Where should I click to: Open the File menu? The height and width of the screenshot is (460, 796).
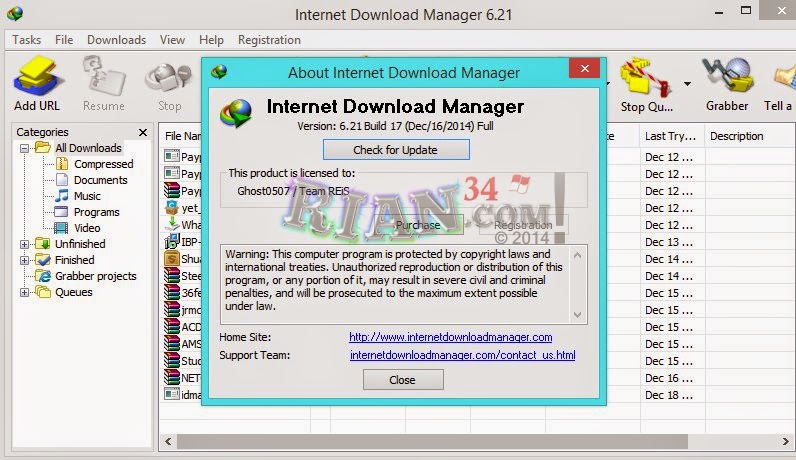point(64,40)
